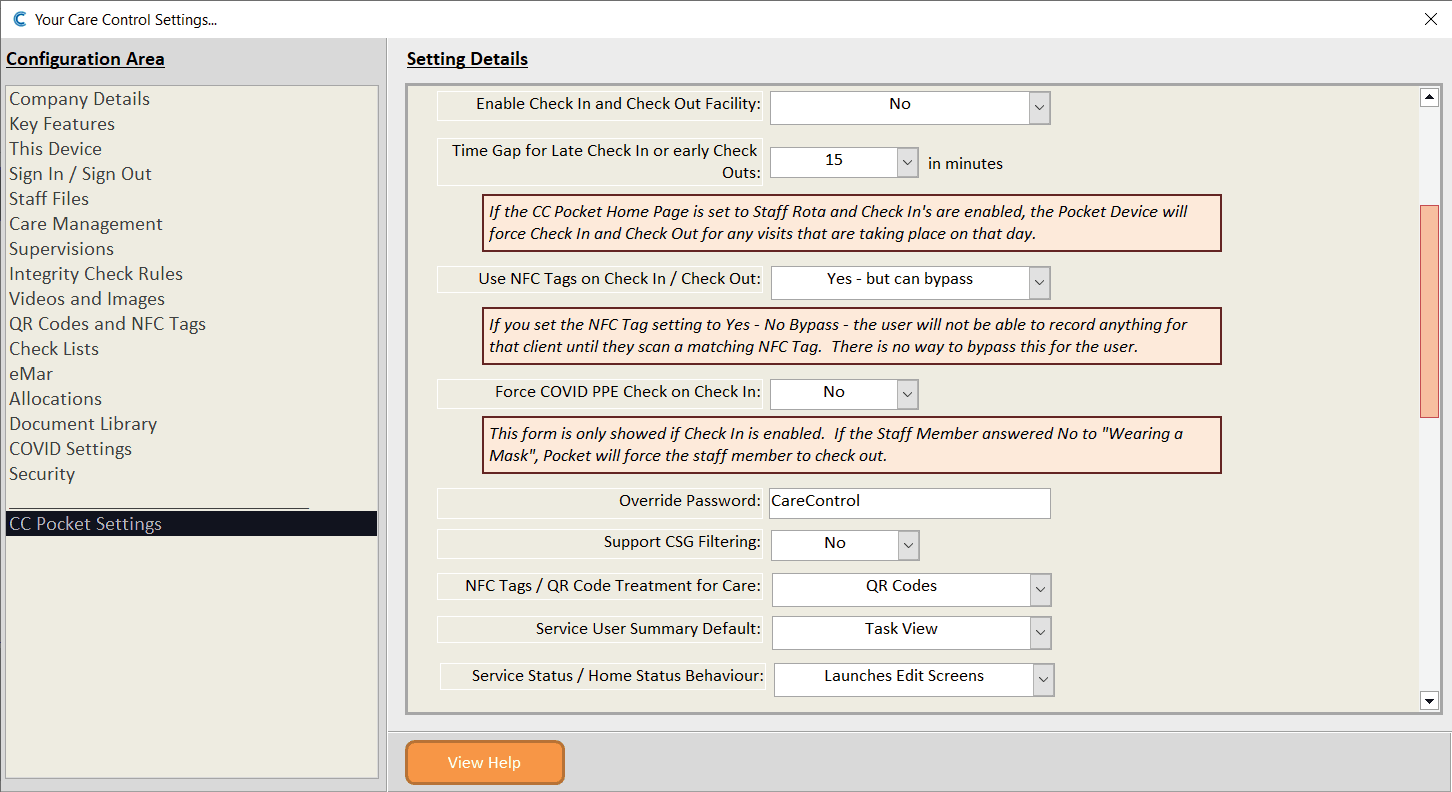Expand Service Status / Home Status Behaviour dropdown
Screen dimensions: 1452x792
(1043, 680)
